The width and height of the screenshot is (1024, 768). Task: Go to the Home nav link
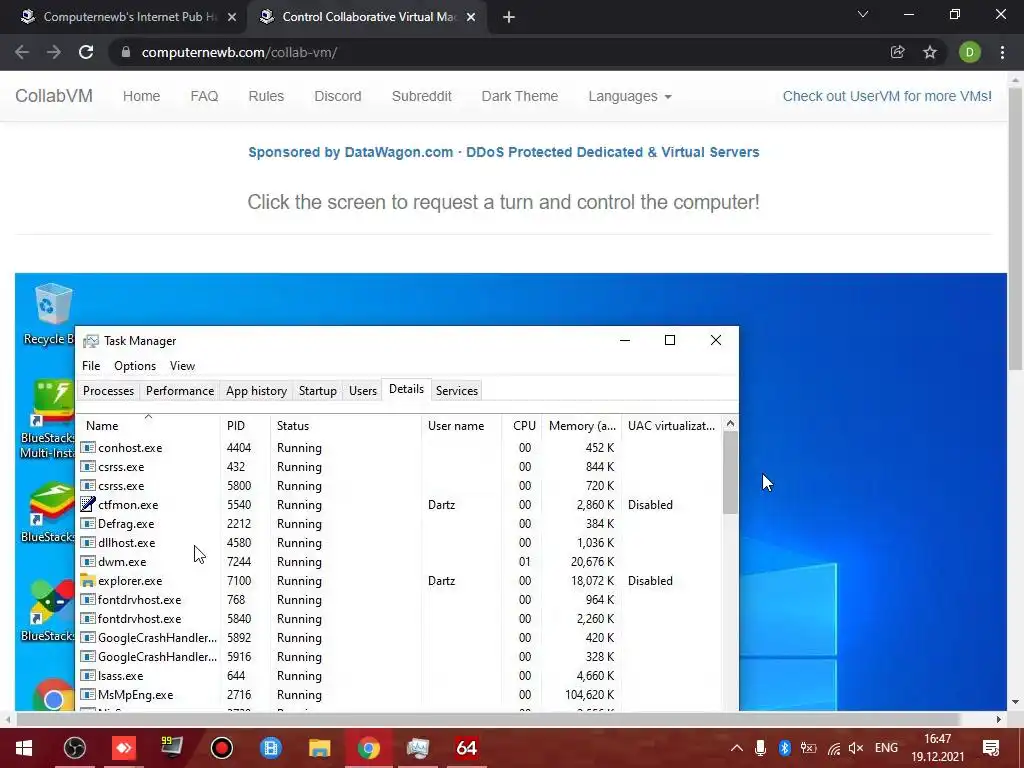pyautogui.click(x=141, y=96)
